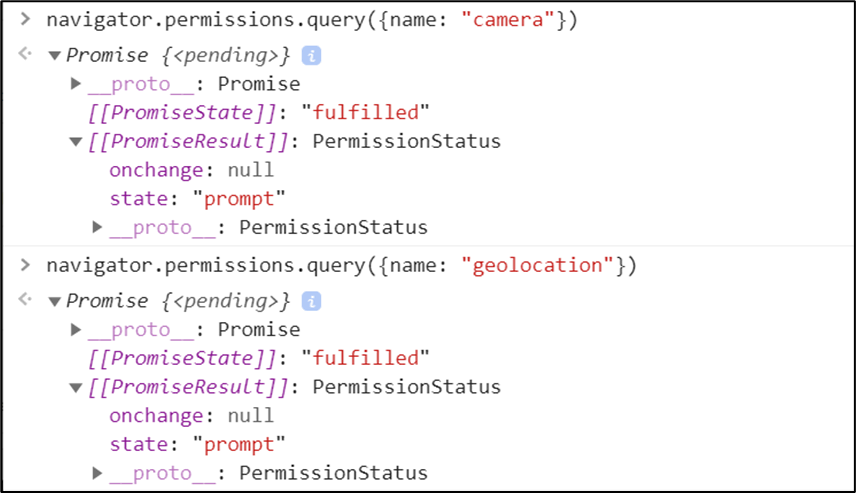Collapse the Promise object in the camera result
The width and height of the screenshot is (856, 493).
pos(55,56)
